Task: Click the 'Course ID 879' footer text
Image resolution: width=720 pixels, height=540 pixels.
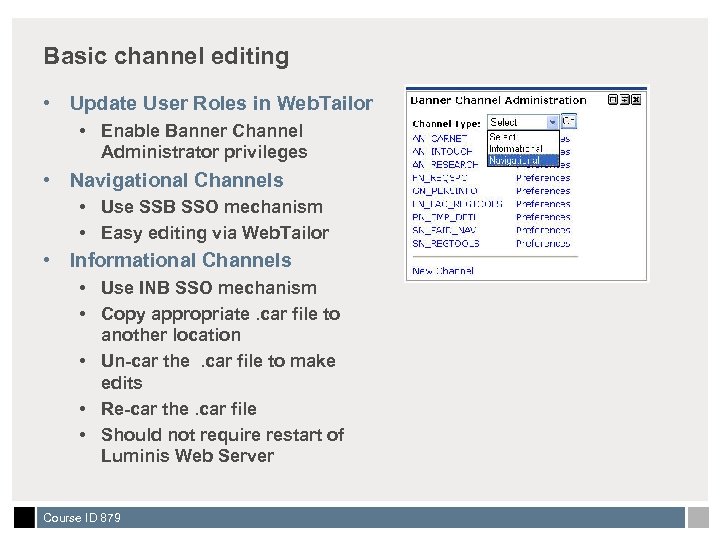Action: [x=82, y=518]
